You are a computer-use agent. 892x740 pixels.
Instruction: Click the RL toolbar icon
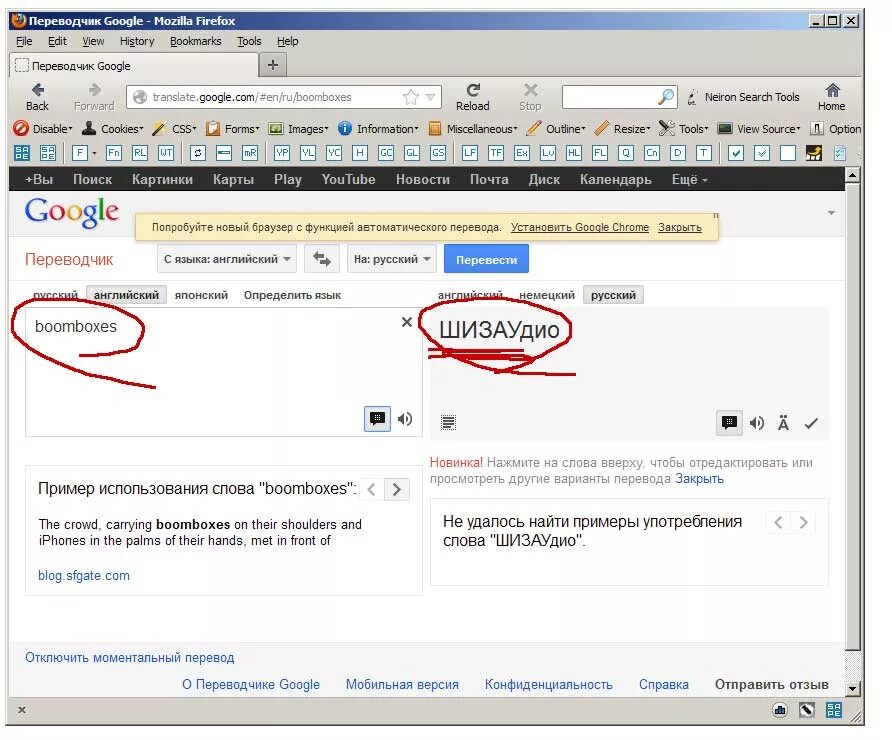140,153
